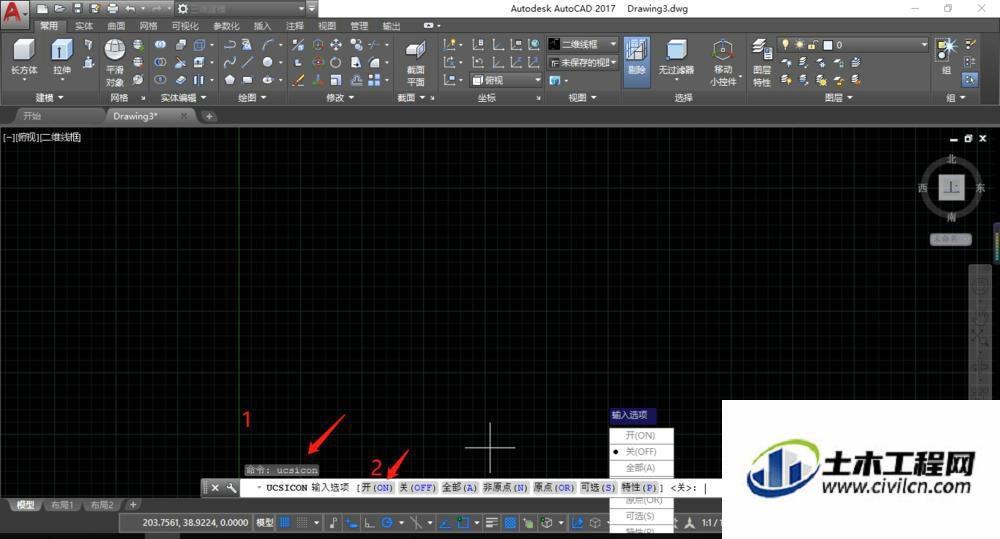Select the 开(ON) radio option in popup list

click(x=641, y=436)
